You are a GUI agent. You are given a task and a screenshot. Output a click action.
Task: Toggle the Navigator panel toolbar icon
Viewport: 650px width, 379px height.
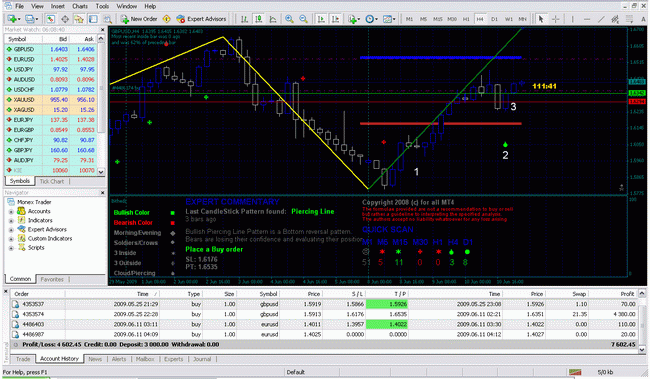79,19
